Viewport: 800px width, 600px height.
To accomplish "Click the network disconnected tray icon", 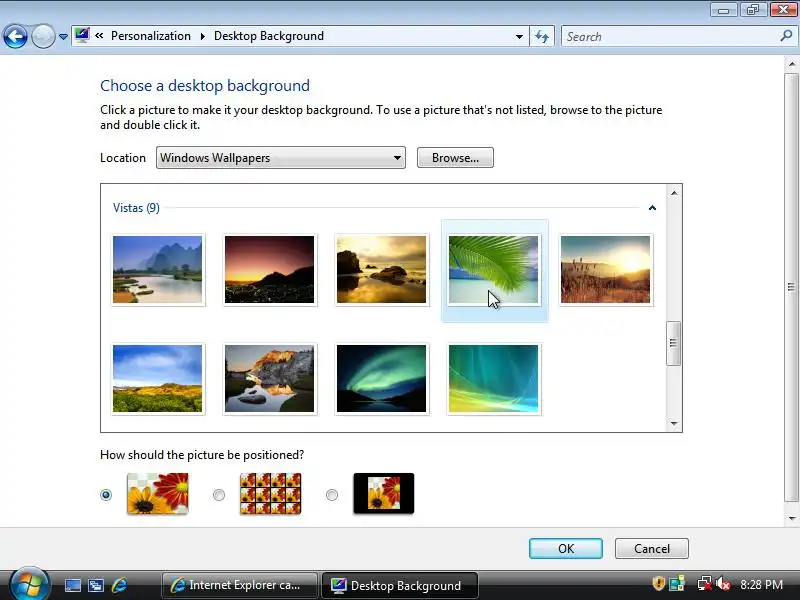I will (705, 584).
